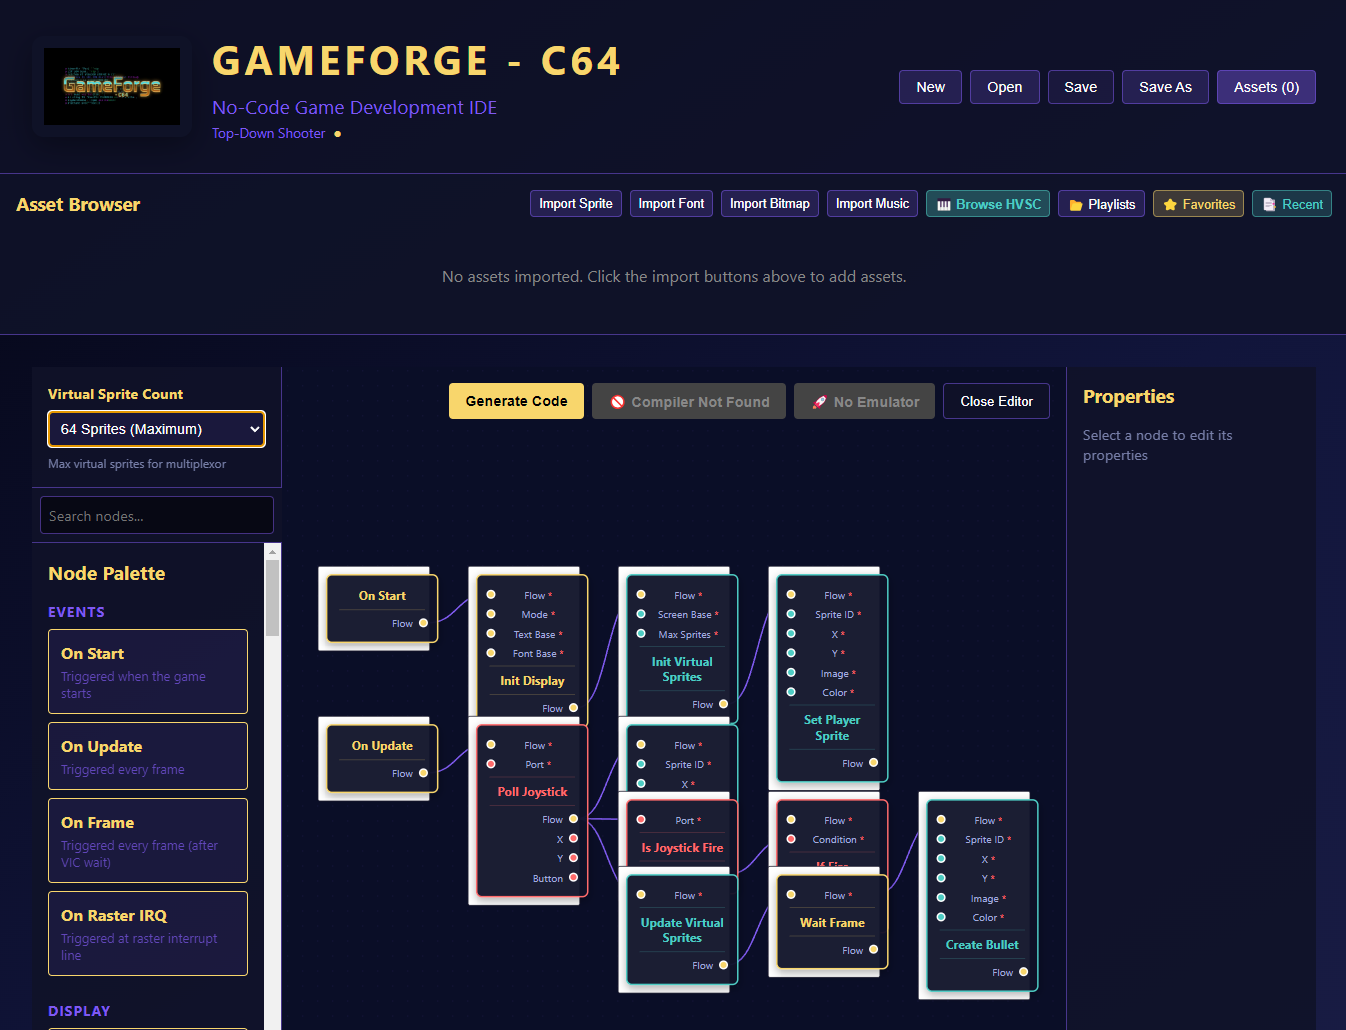The image size is (1346, 1030).
Task: Click the Node Palette scrollbar thumb
Action: pyautogui.click(x=272, y=598)
